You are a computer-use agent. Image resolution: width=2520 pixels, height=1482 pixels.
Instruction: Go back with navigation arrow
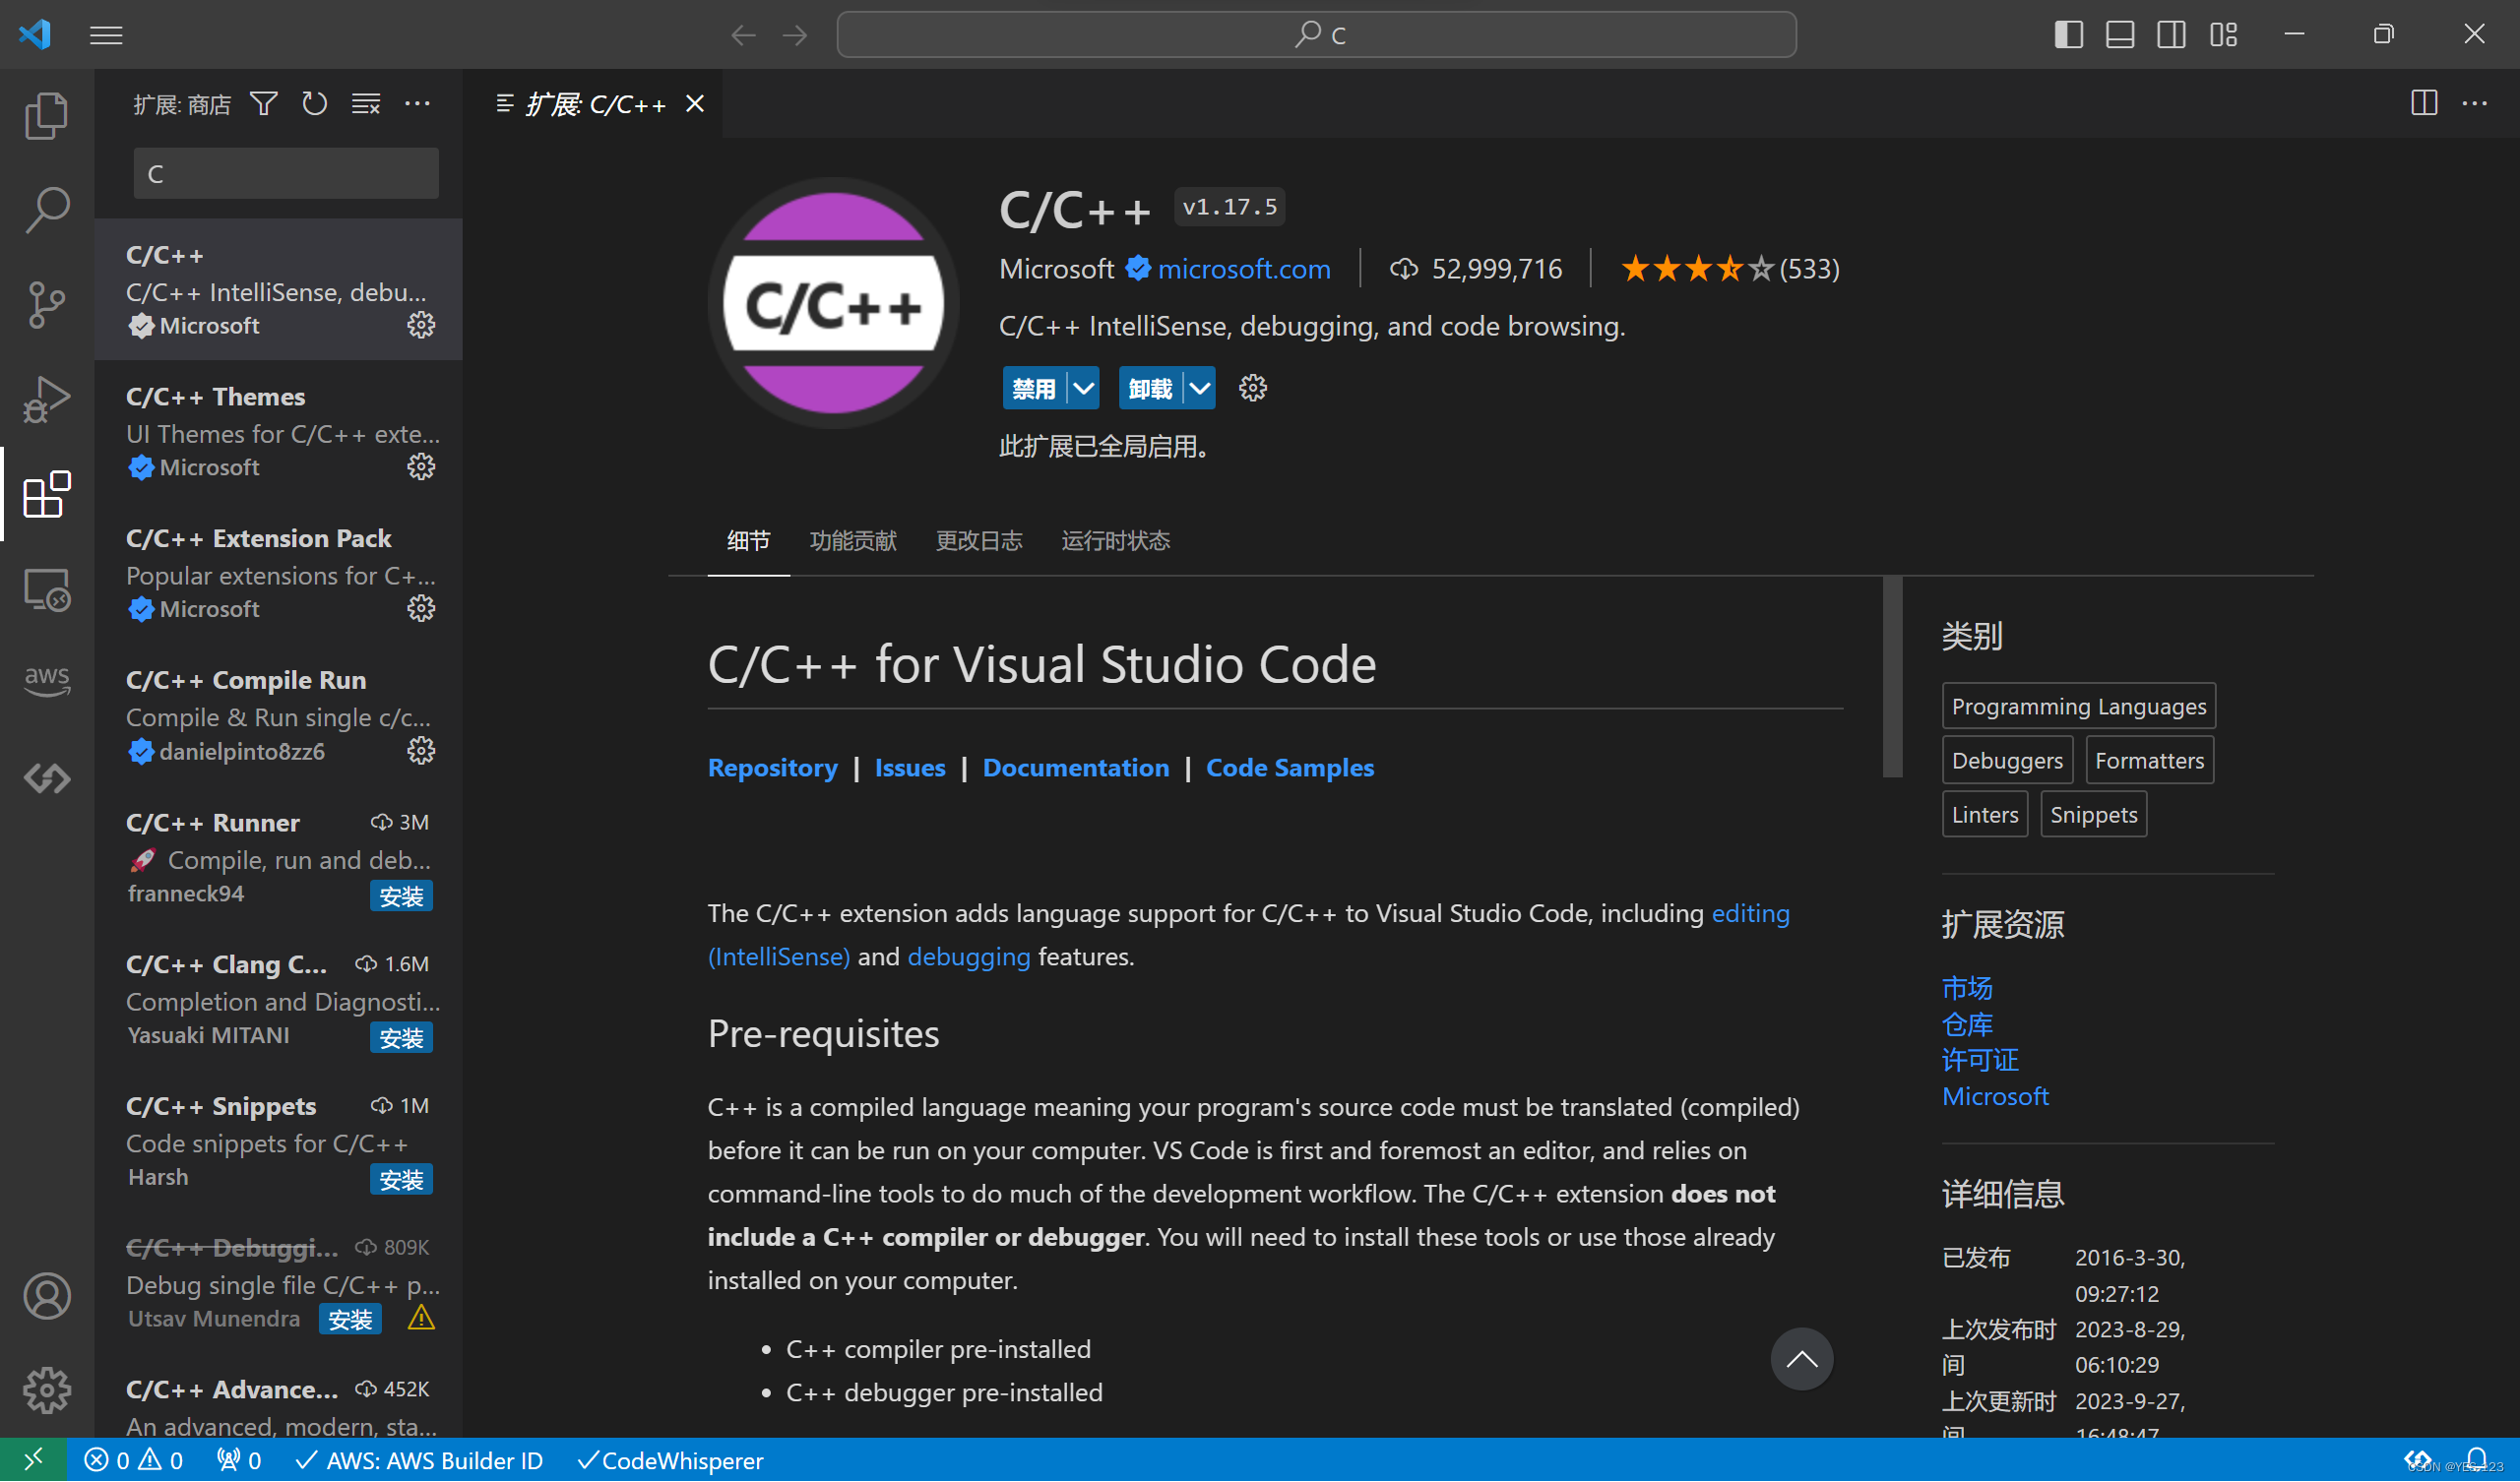coord(743,35)
